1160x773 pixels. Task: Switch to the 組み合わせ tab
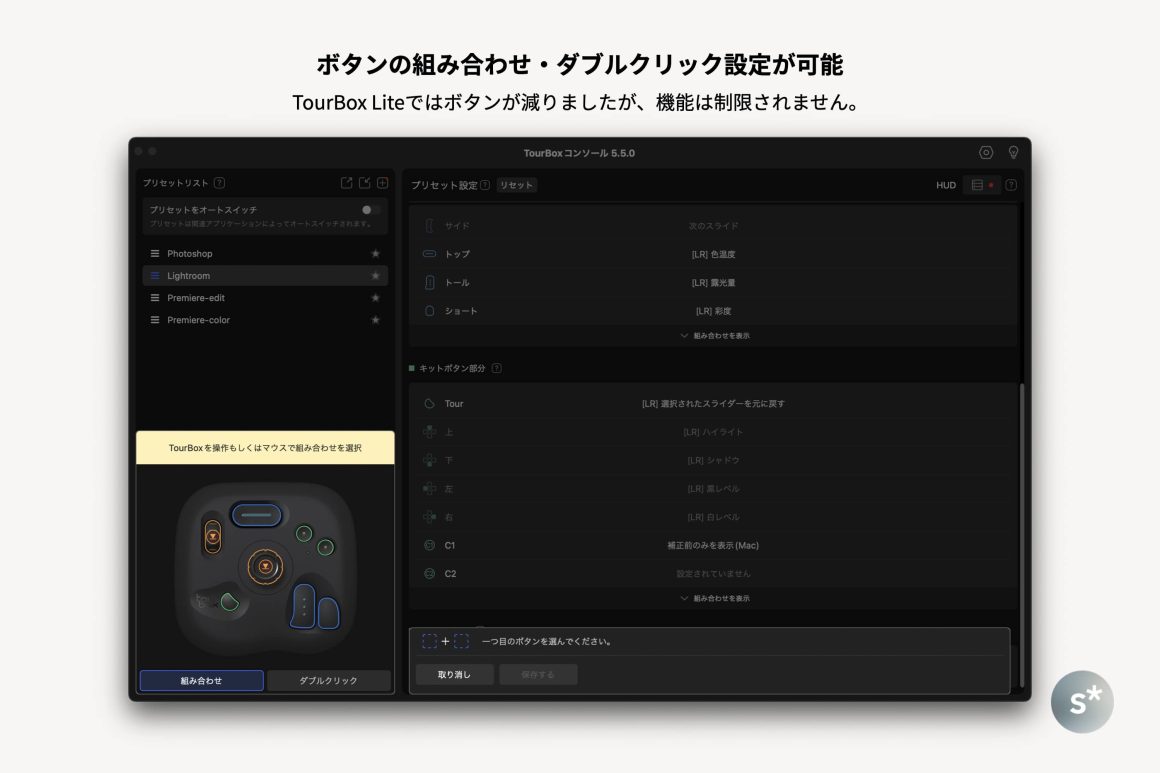tap(201, 681)
